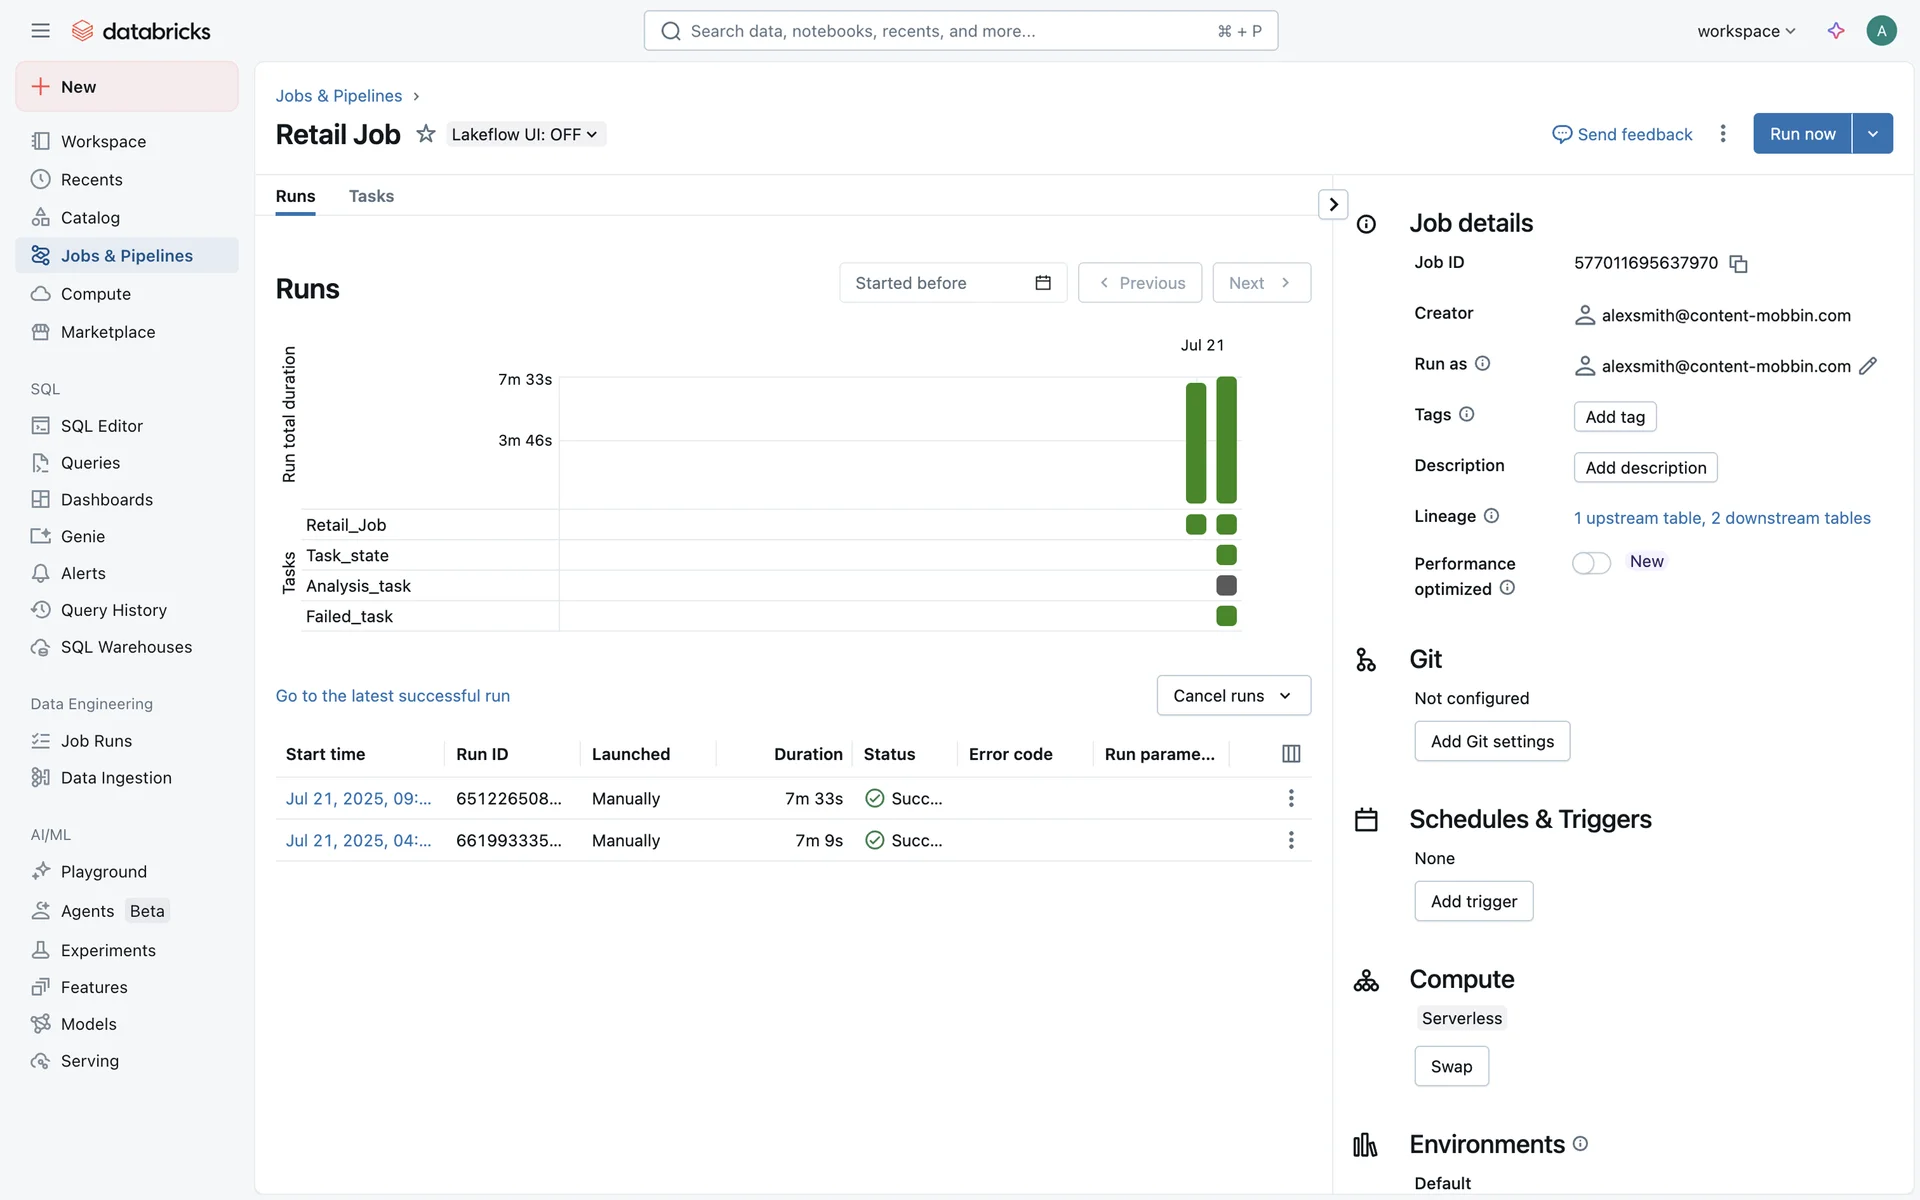Edit the Run as user with the pencil icon

[x=1867, y=366]
